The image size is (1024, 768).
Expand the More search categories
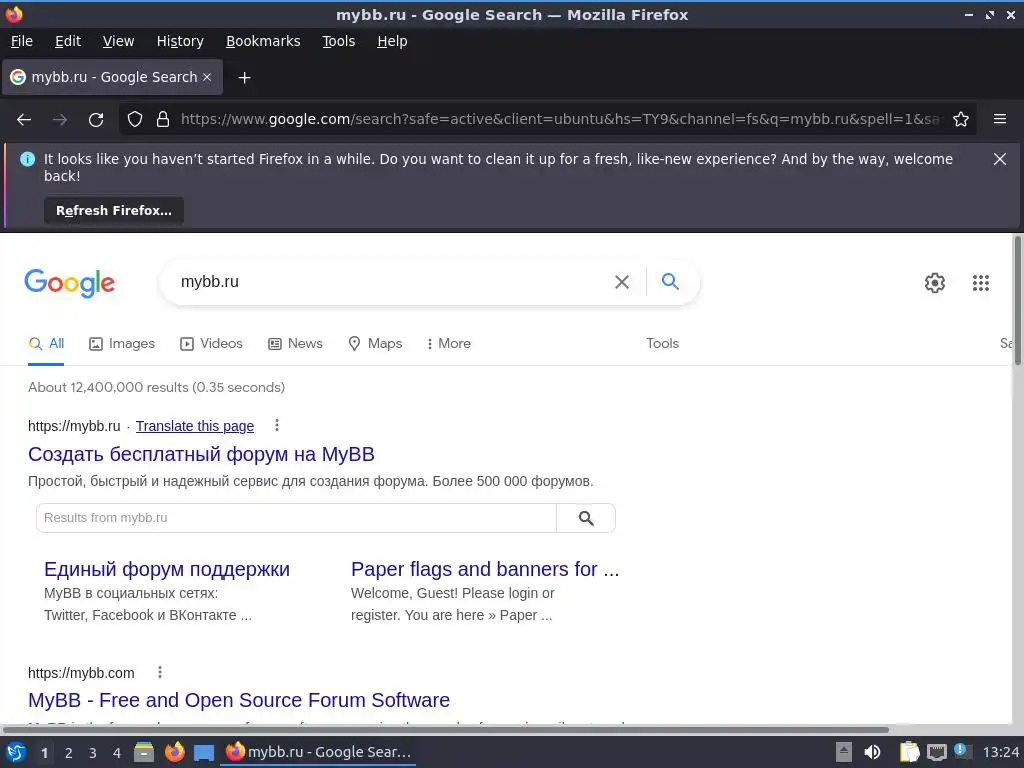(449, 344)
